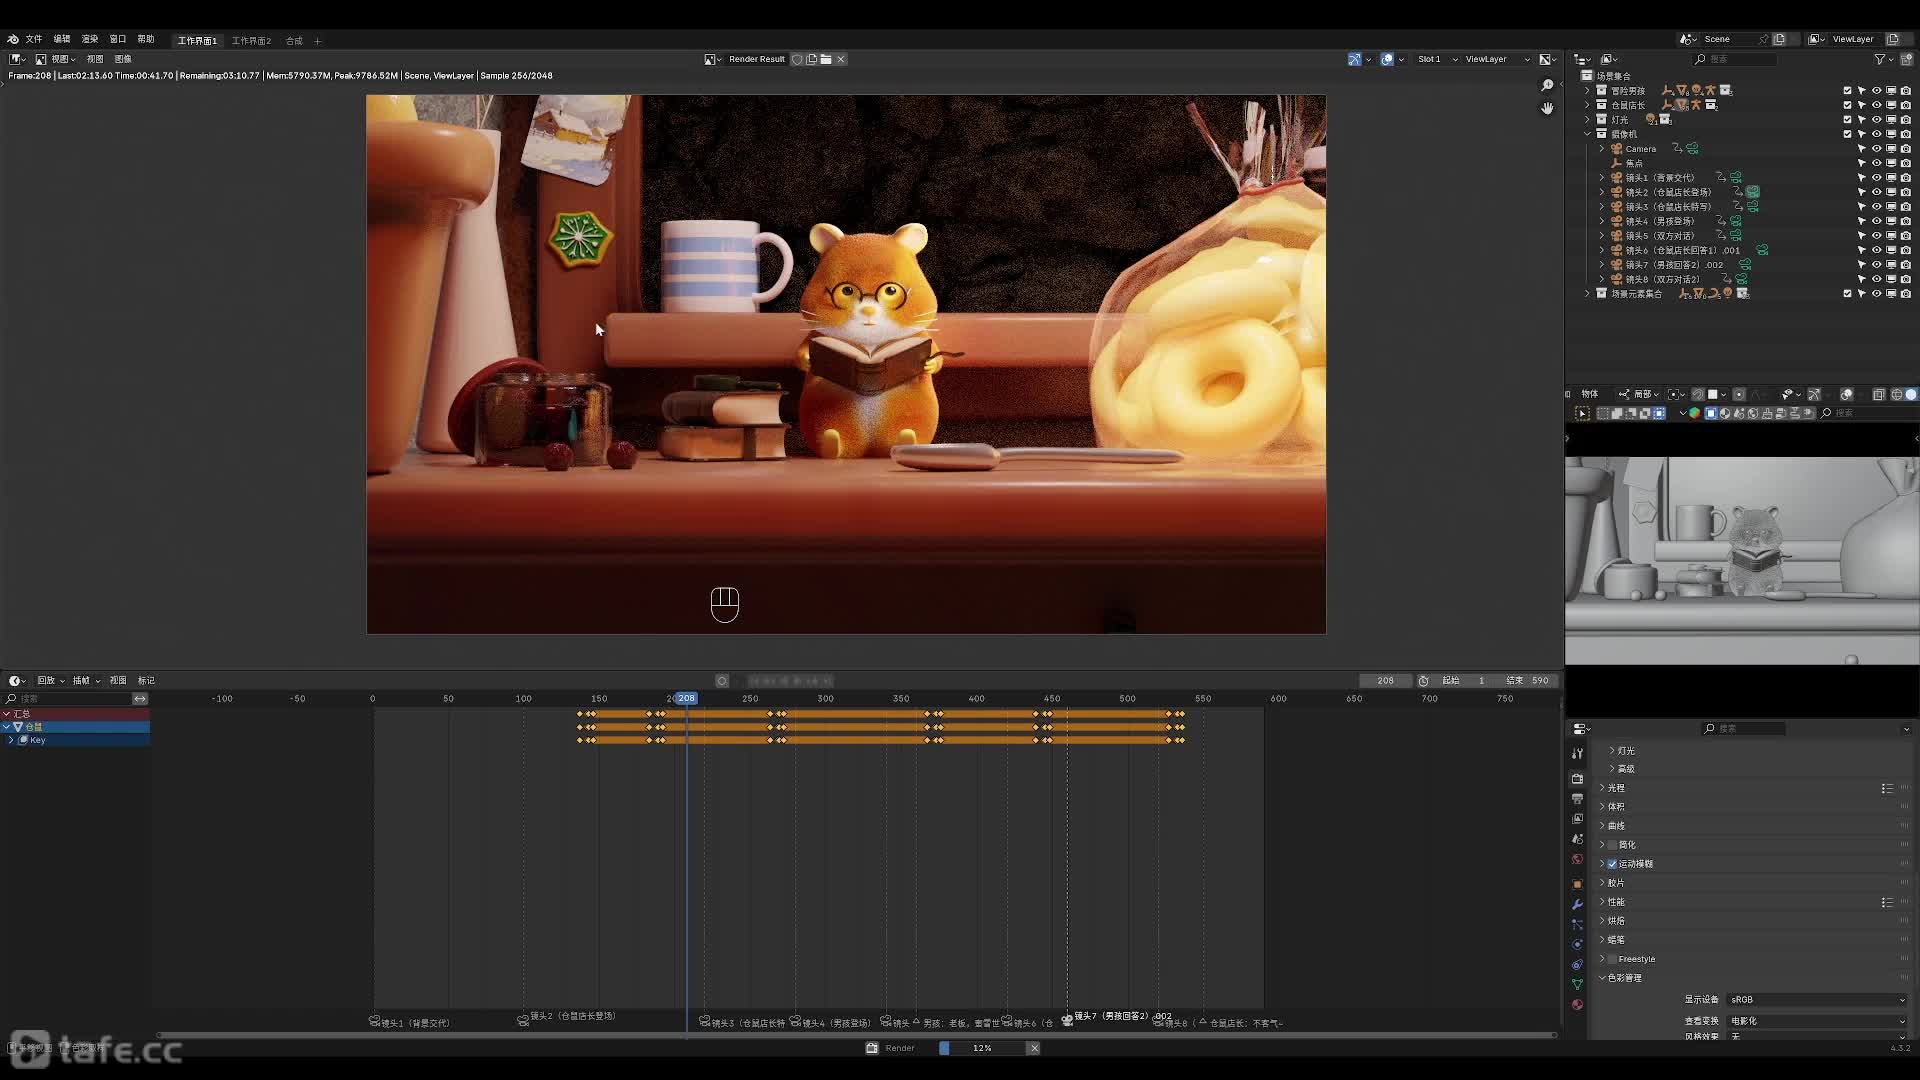
Task: Enable the Freestyle checkbox
Action: tap(1612, 959)
